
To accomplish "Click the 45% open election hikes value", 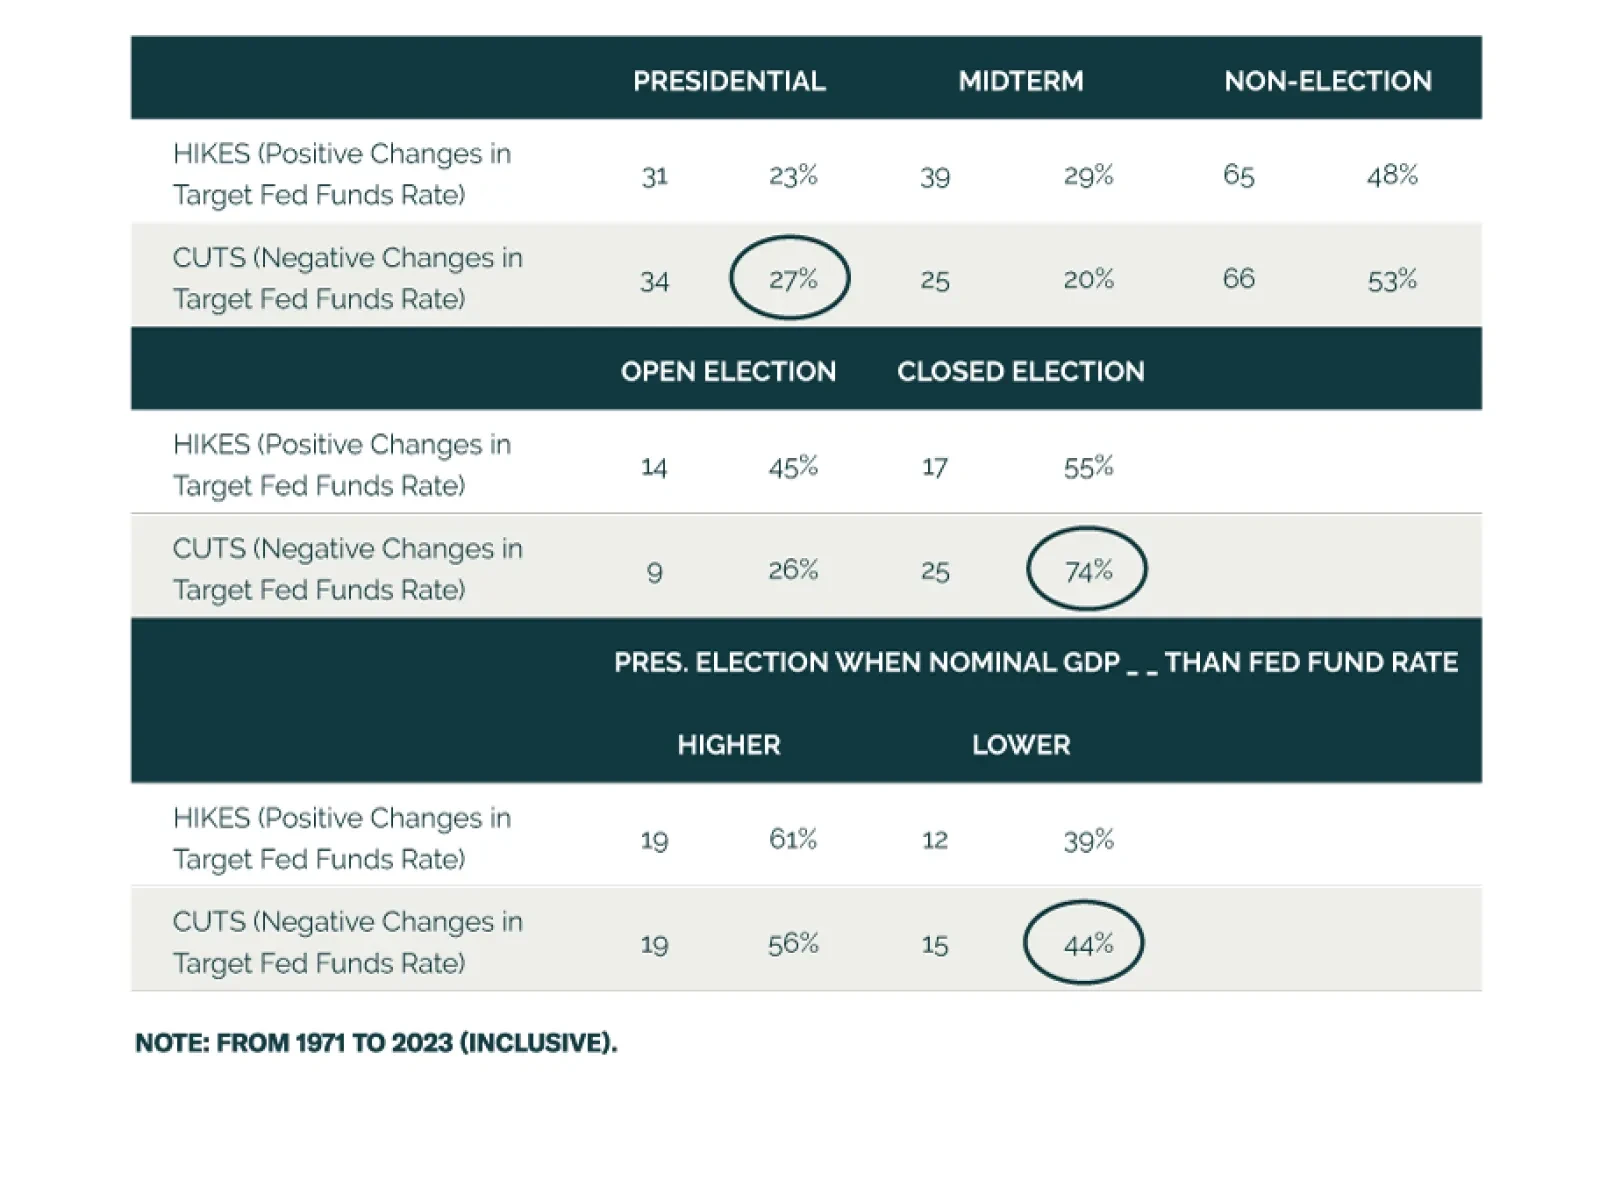I will (792, 466).
